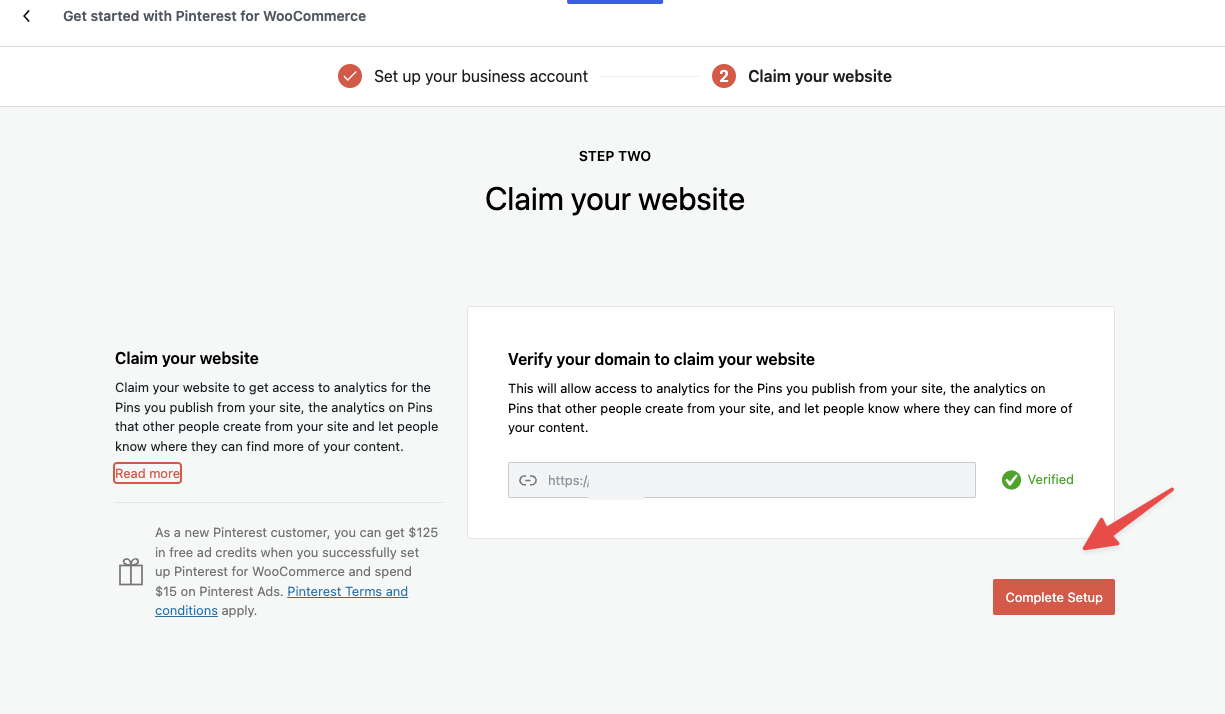Image resolution: width=1225 pixels, height=714 pixels.
Task: Click the Get started with Pinterest for WooCommerce title
Action: pos(214,15)
